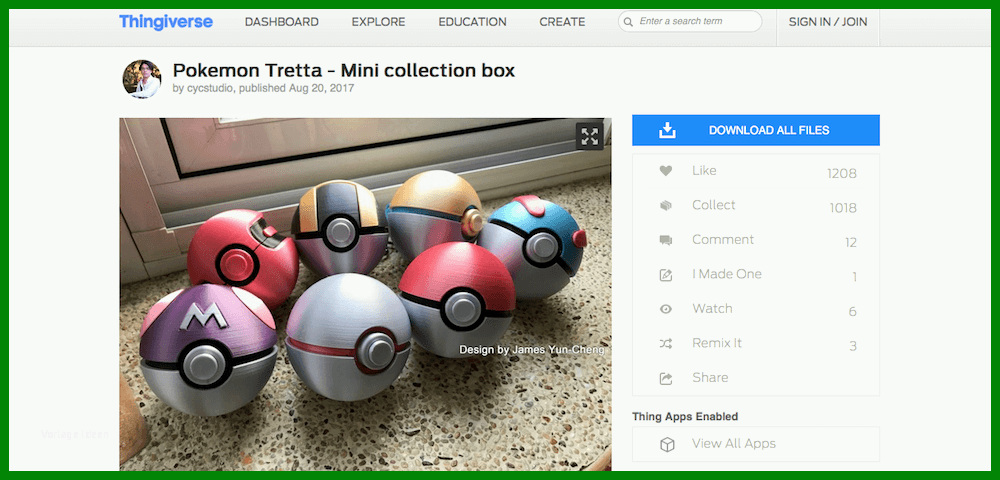Click the Remix It label
Viewport: 1000px width, 480px height.
(717, 342)
